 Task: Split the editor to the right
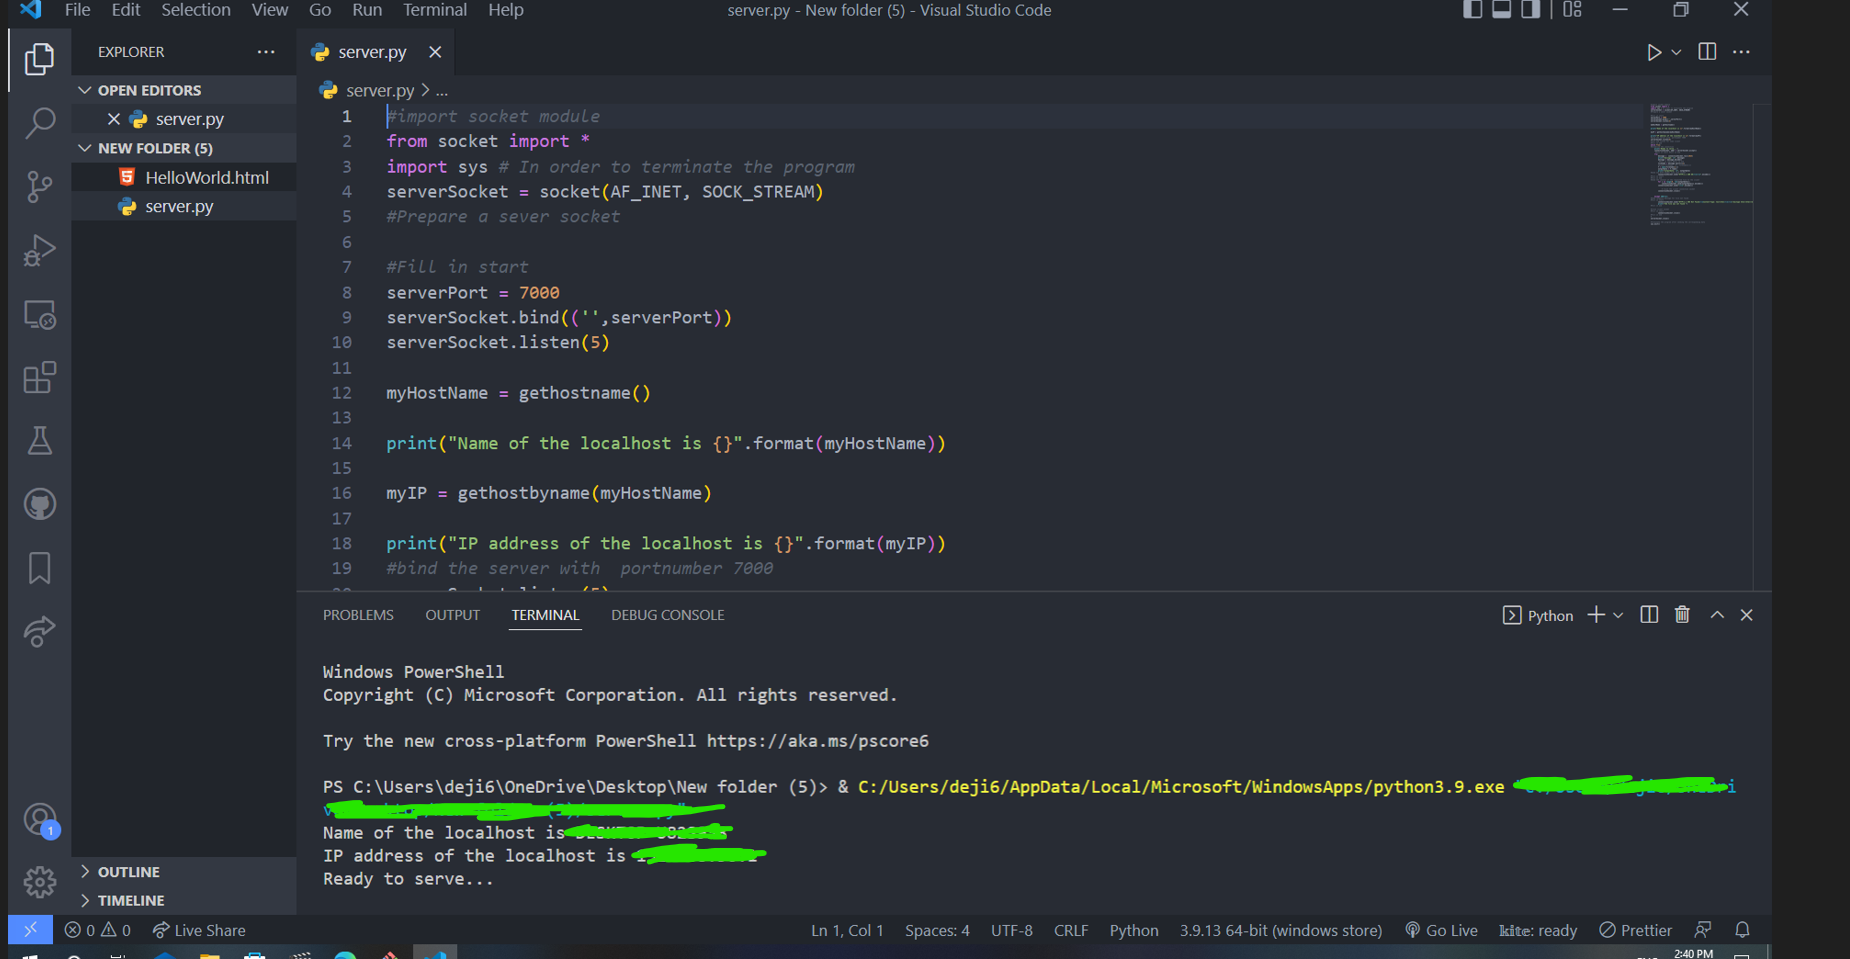pyautogui.click(x=1707, y=52)
